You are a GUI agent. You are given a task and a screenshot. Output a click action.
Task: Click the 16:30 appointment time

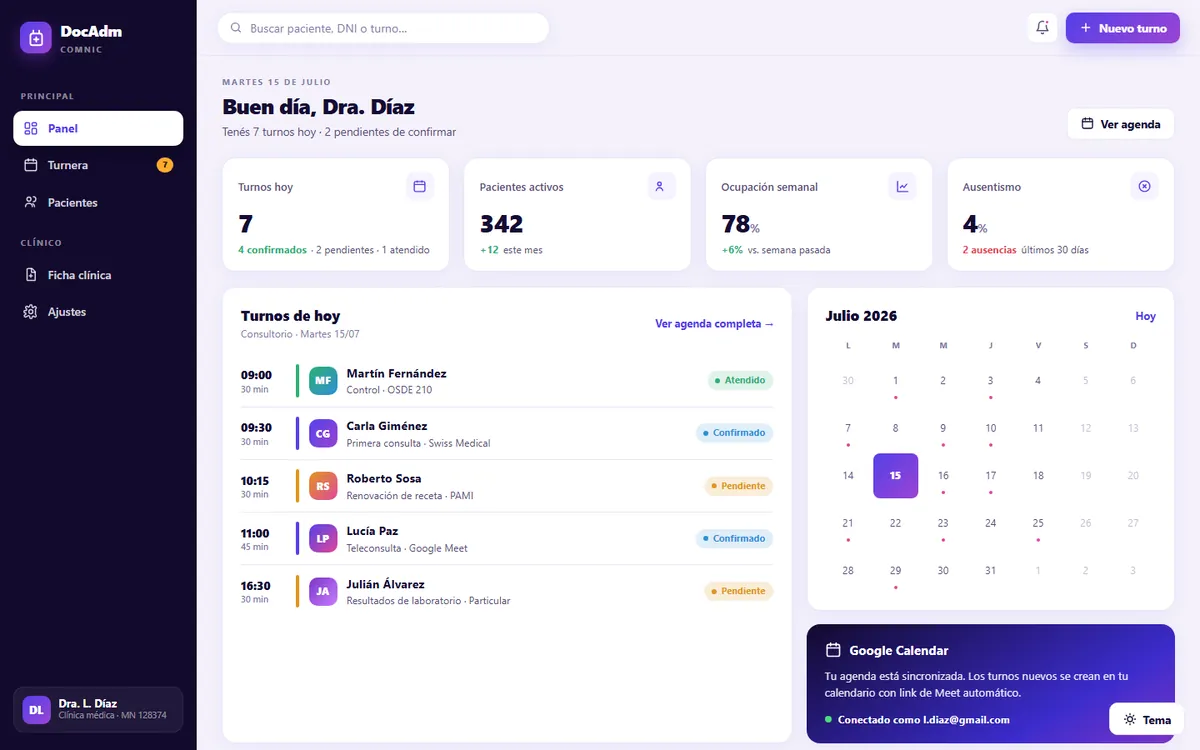click(256, 586)
